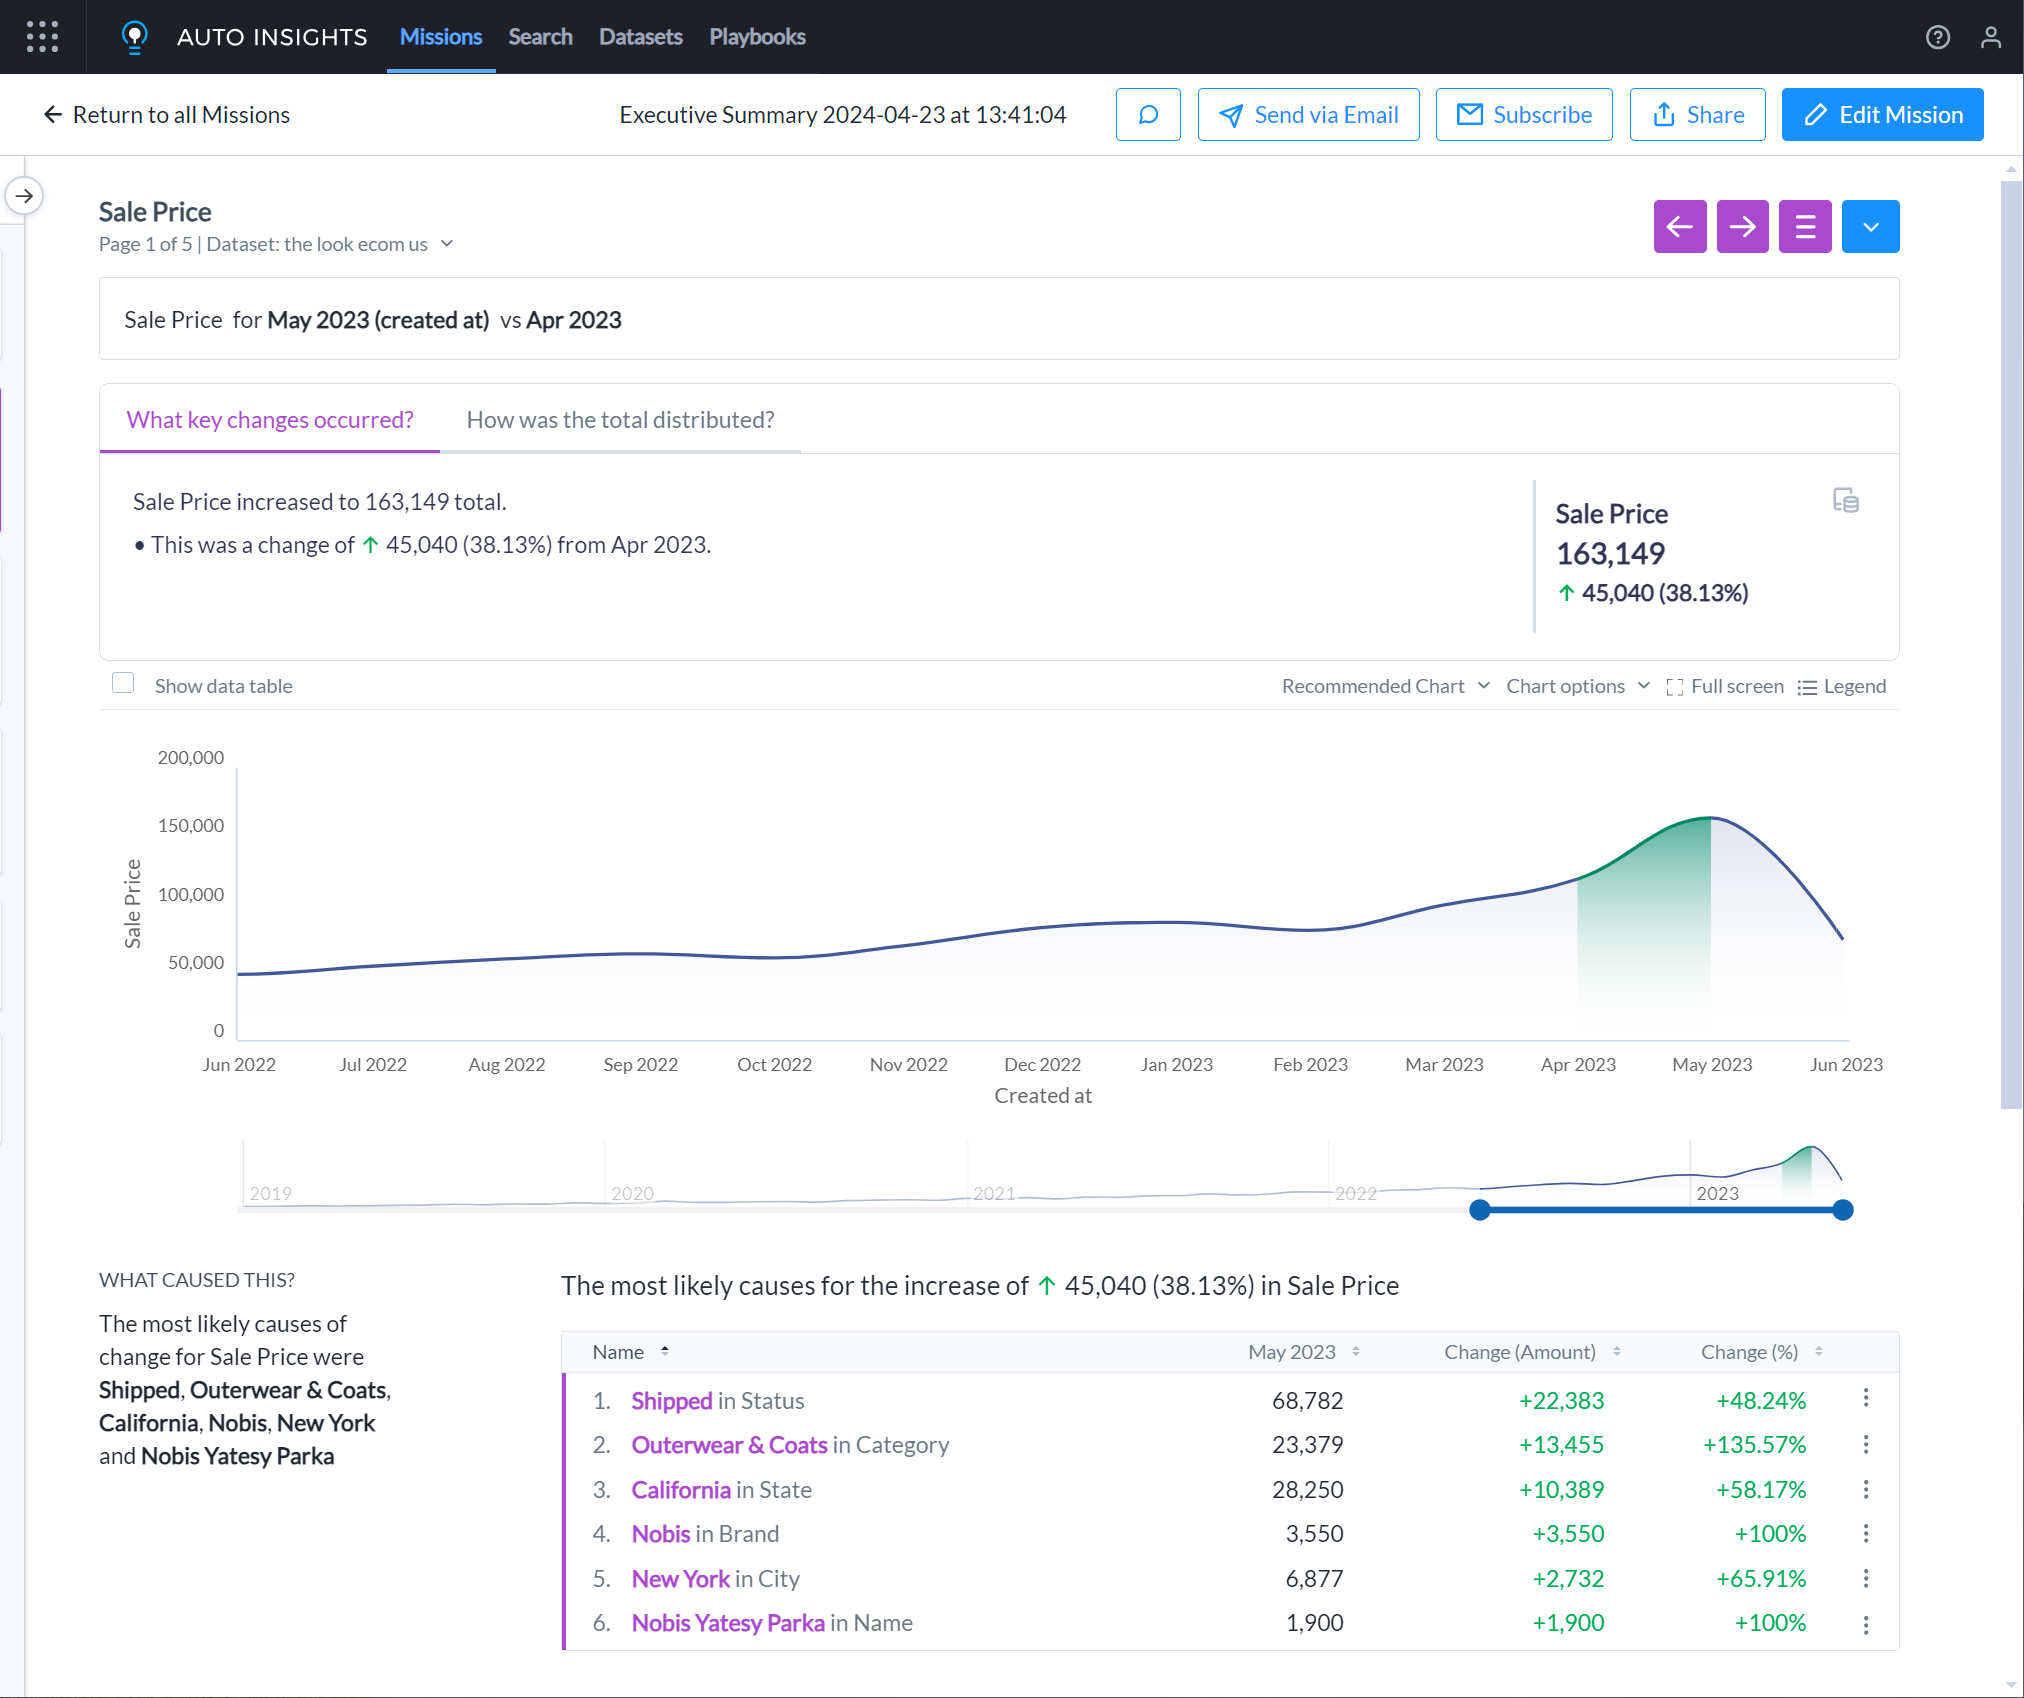Open the app launcher grid icon
The image size is (2024, 1698).
coord(42,37)
